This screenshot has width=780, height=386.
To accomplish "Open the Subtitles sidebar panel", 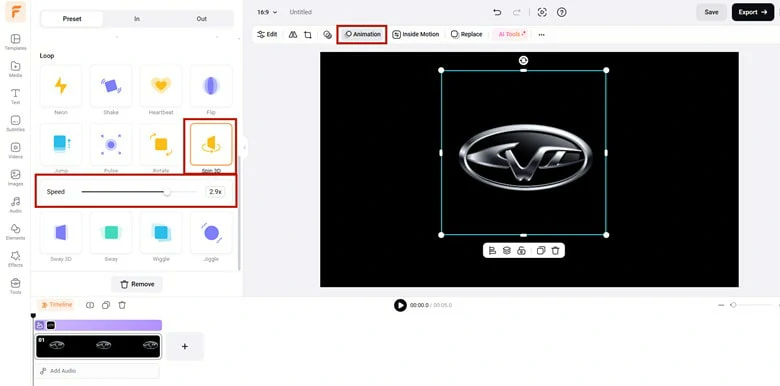I will click(15, 123).
